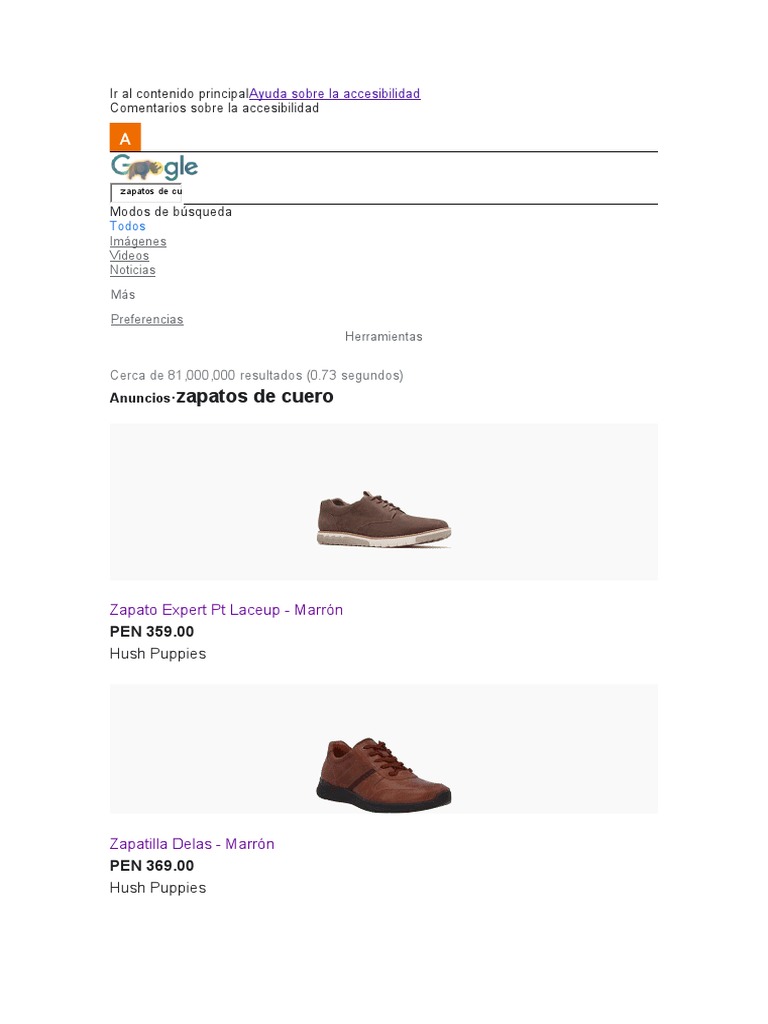
Task: Click the orange account avatar icon
Action: tap(125, 137)
